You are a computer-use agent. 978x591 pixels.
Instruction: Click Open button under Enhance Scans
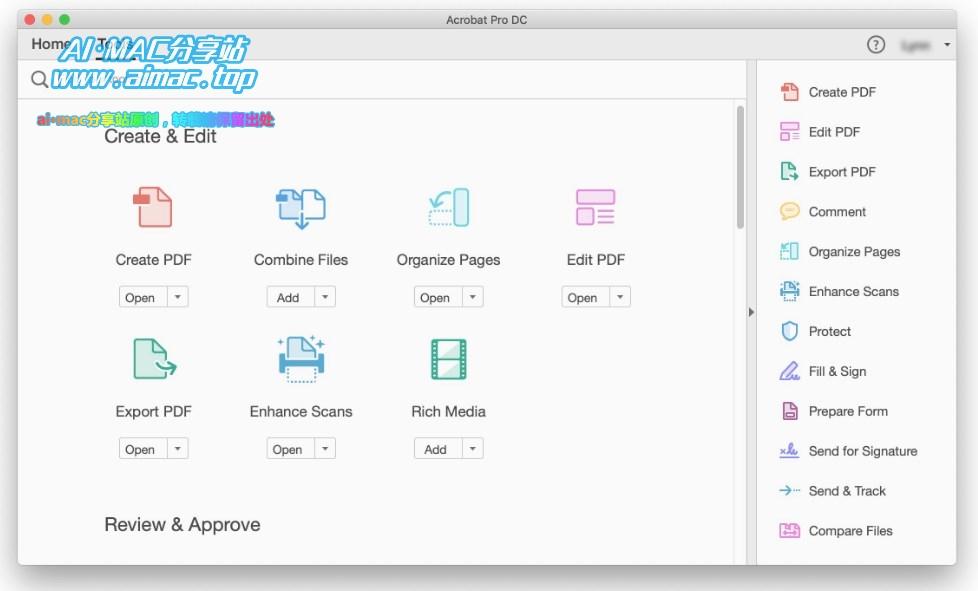click(x=291, y=448)
